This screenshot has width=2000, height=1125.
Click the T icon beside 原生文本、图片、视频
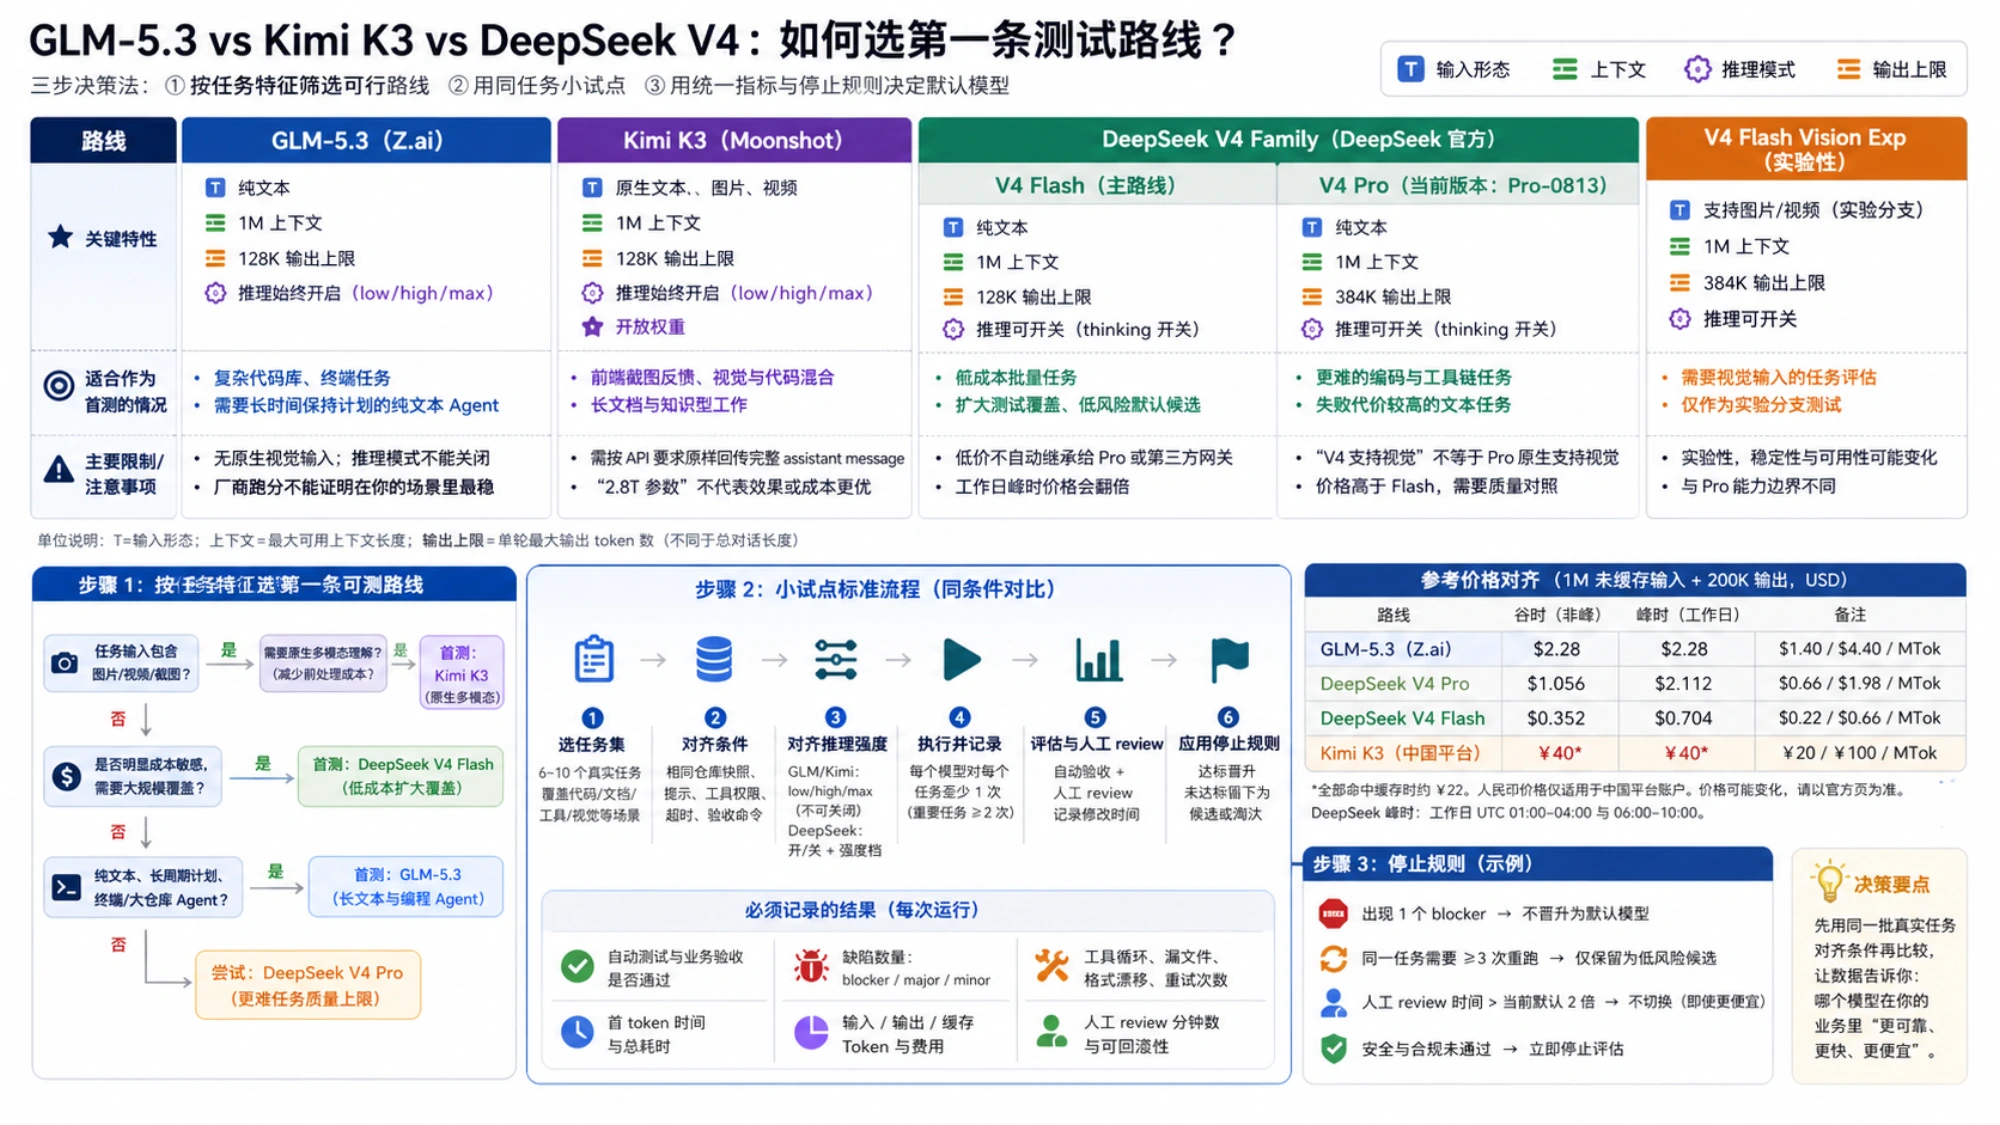[x=592, y=188]
